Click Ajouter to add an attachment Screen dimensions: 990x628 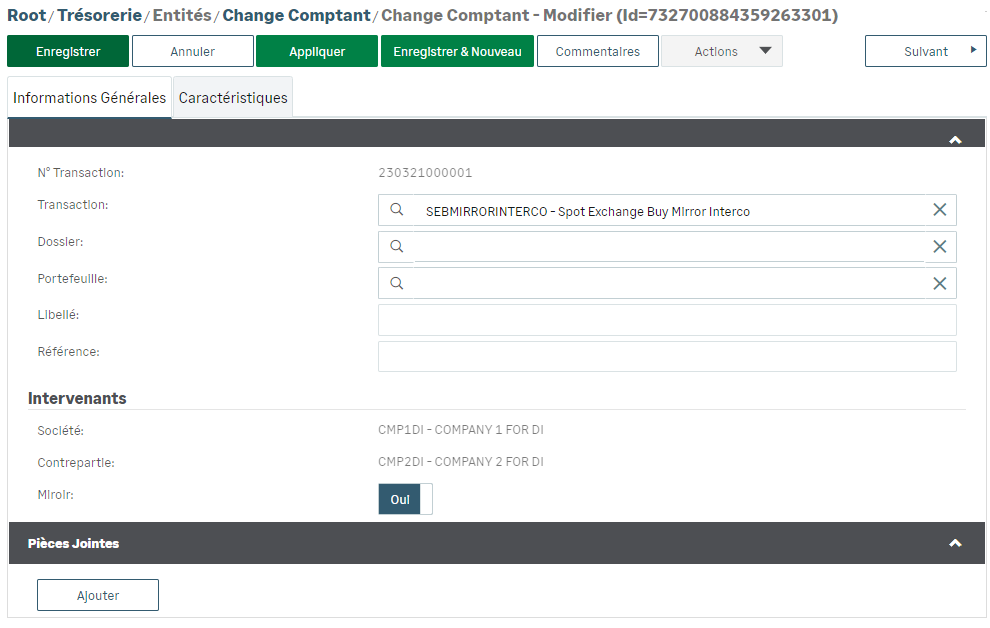(x=98, y=595)
